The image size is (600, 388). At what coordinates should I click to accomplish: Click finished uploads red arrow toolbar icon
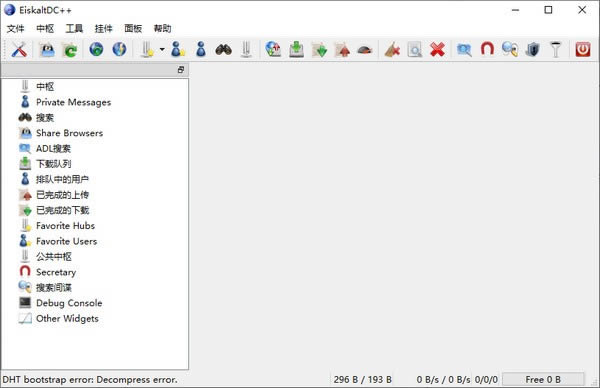pos(342,50)
